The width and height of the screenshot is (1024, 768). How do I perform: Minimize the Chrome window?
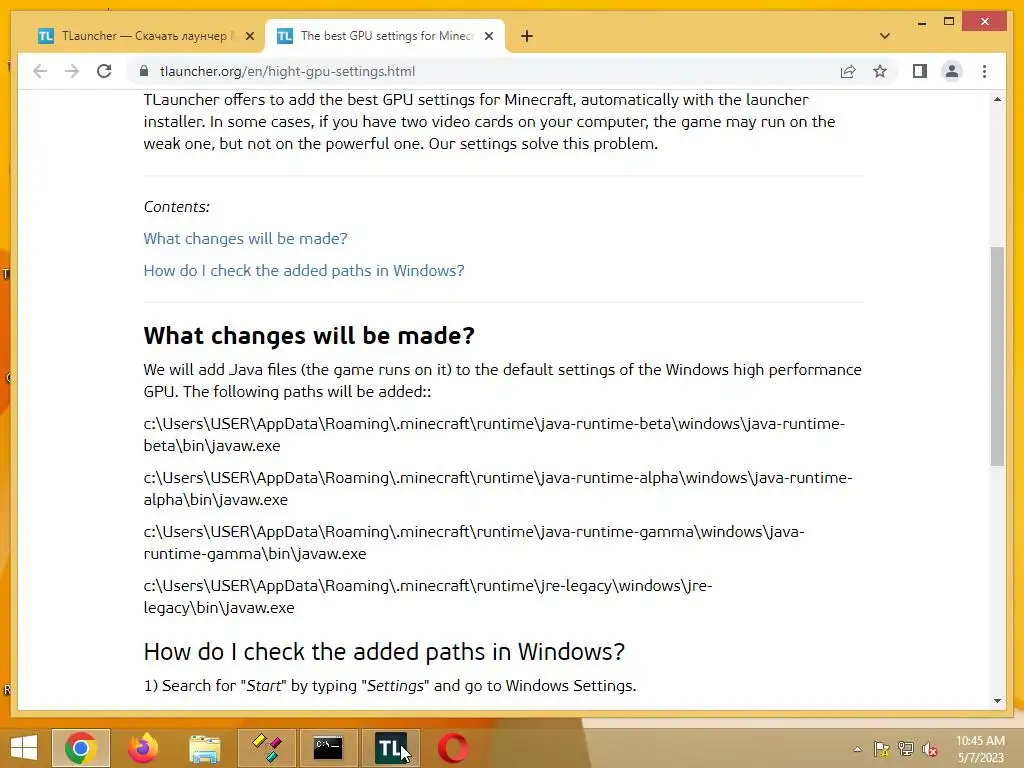click(921, 22)
